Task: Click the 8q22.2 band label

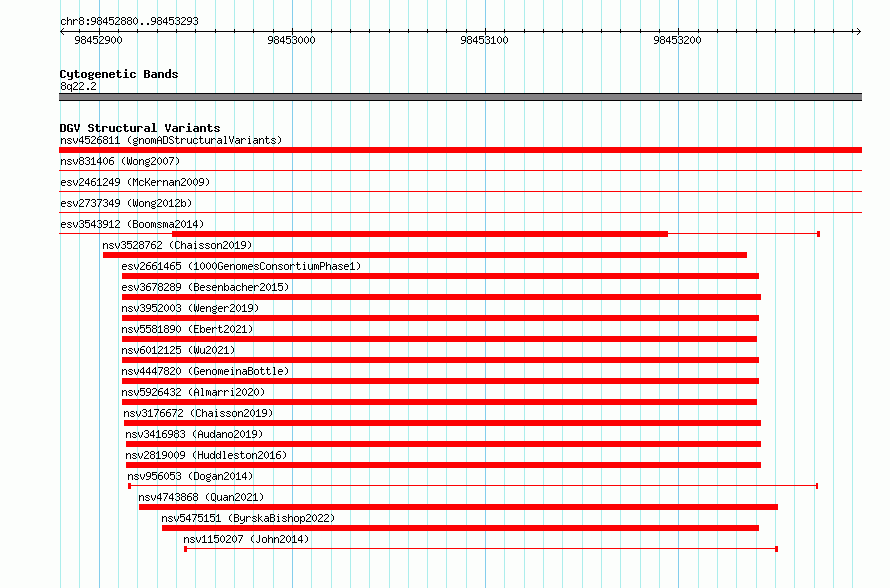Action: [78, 86]
